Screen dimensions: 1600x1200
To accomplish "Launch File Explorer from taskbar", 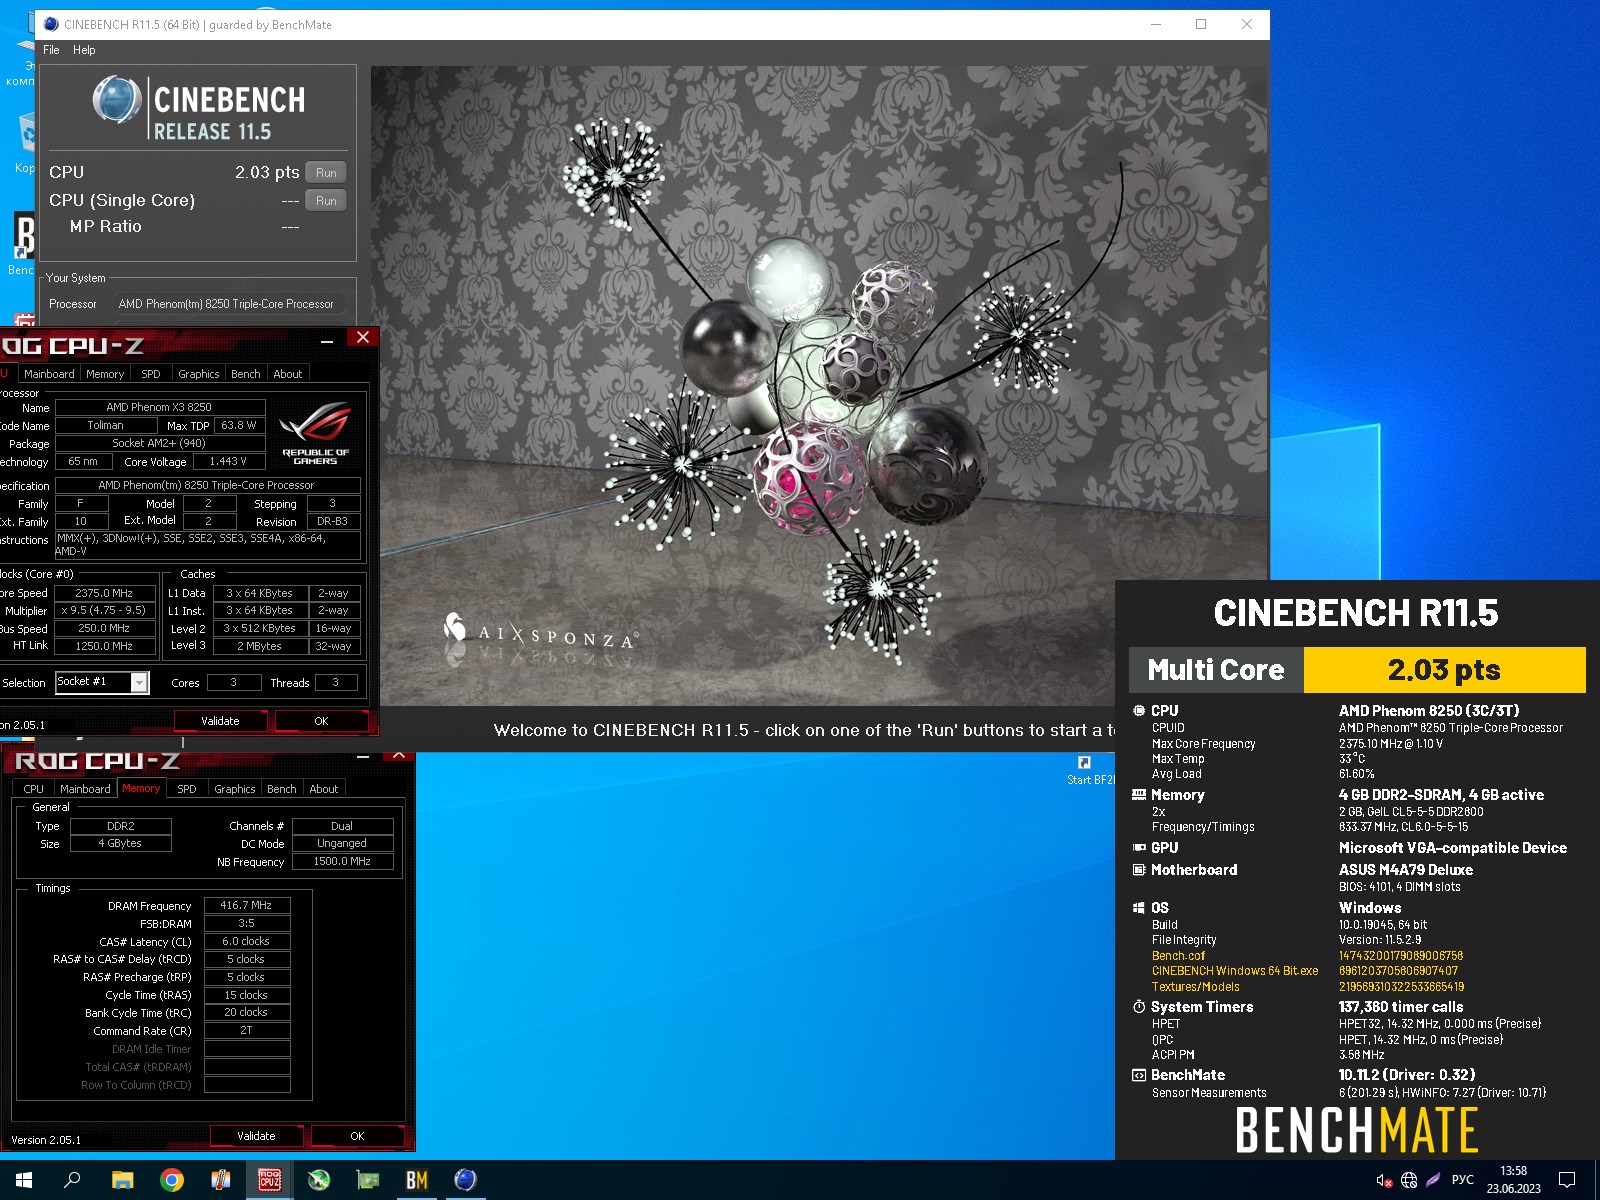I will 122,1180.
